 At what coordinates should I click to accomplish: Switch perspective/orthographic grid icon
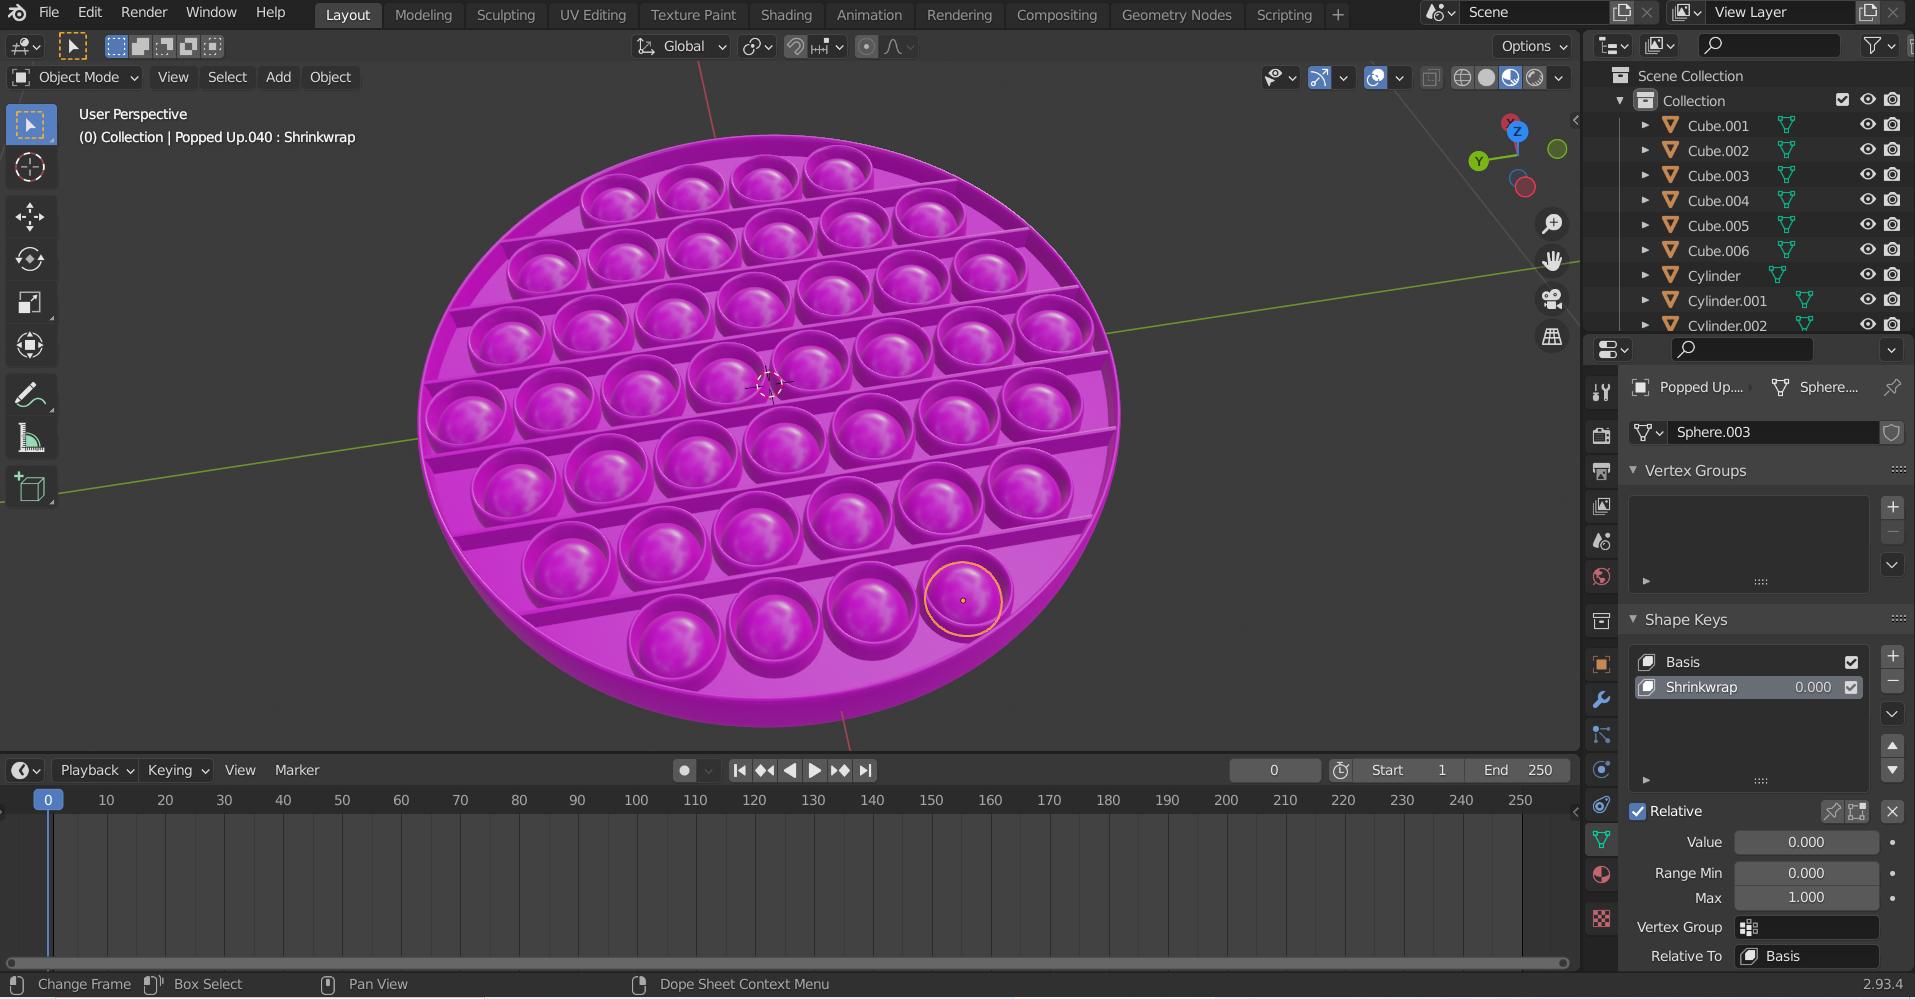click(1552, 338)
